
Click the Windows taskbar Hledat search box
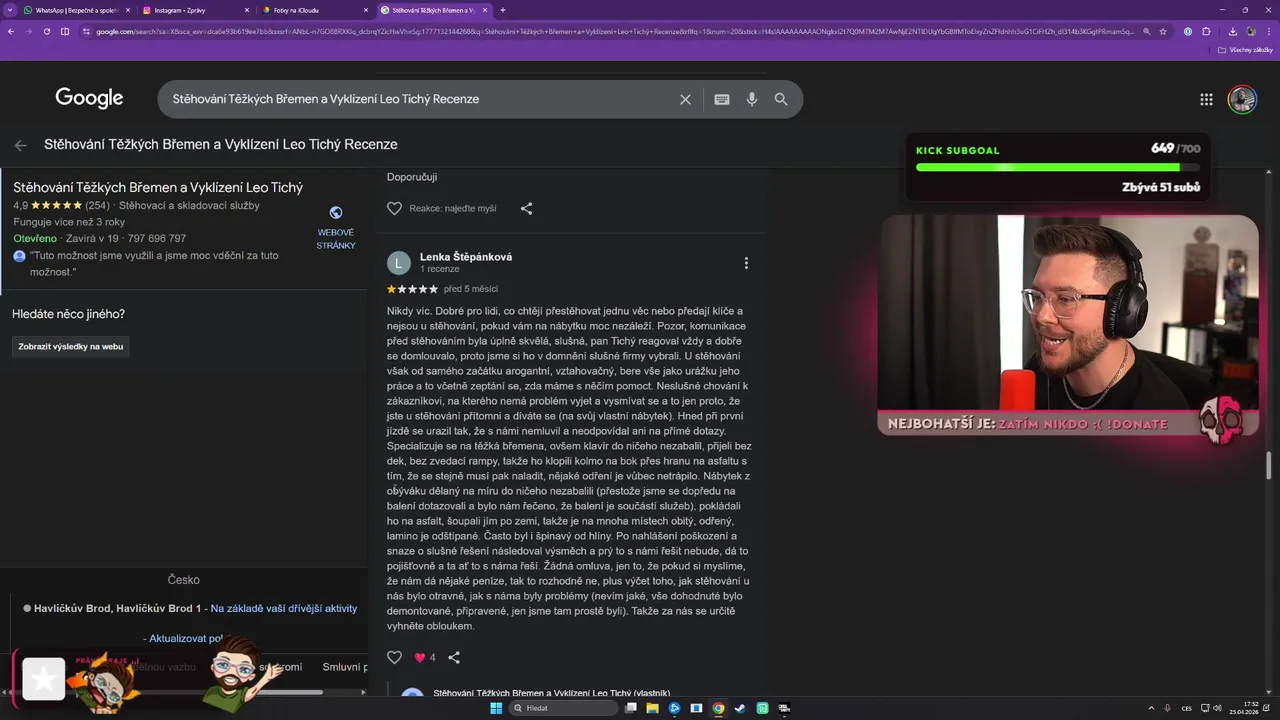[563, 708]
